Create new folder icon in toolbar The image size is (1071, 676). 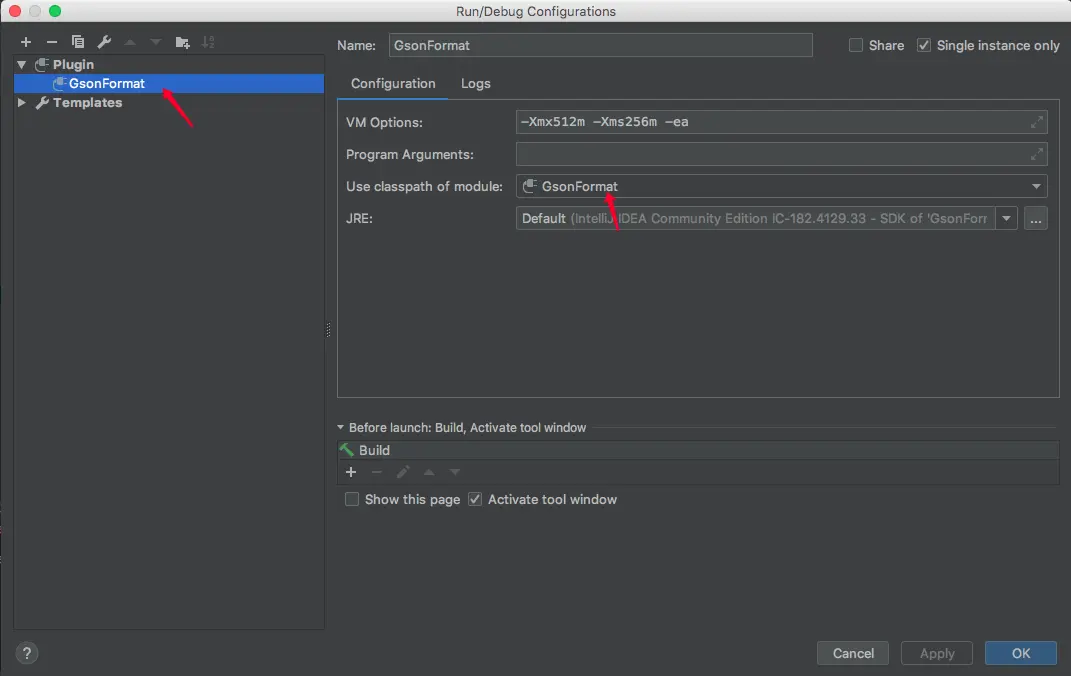coord(182,42)
